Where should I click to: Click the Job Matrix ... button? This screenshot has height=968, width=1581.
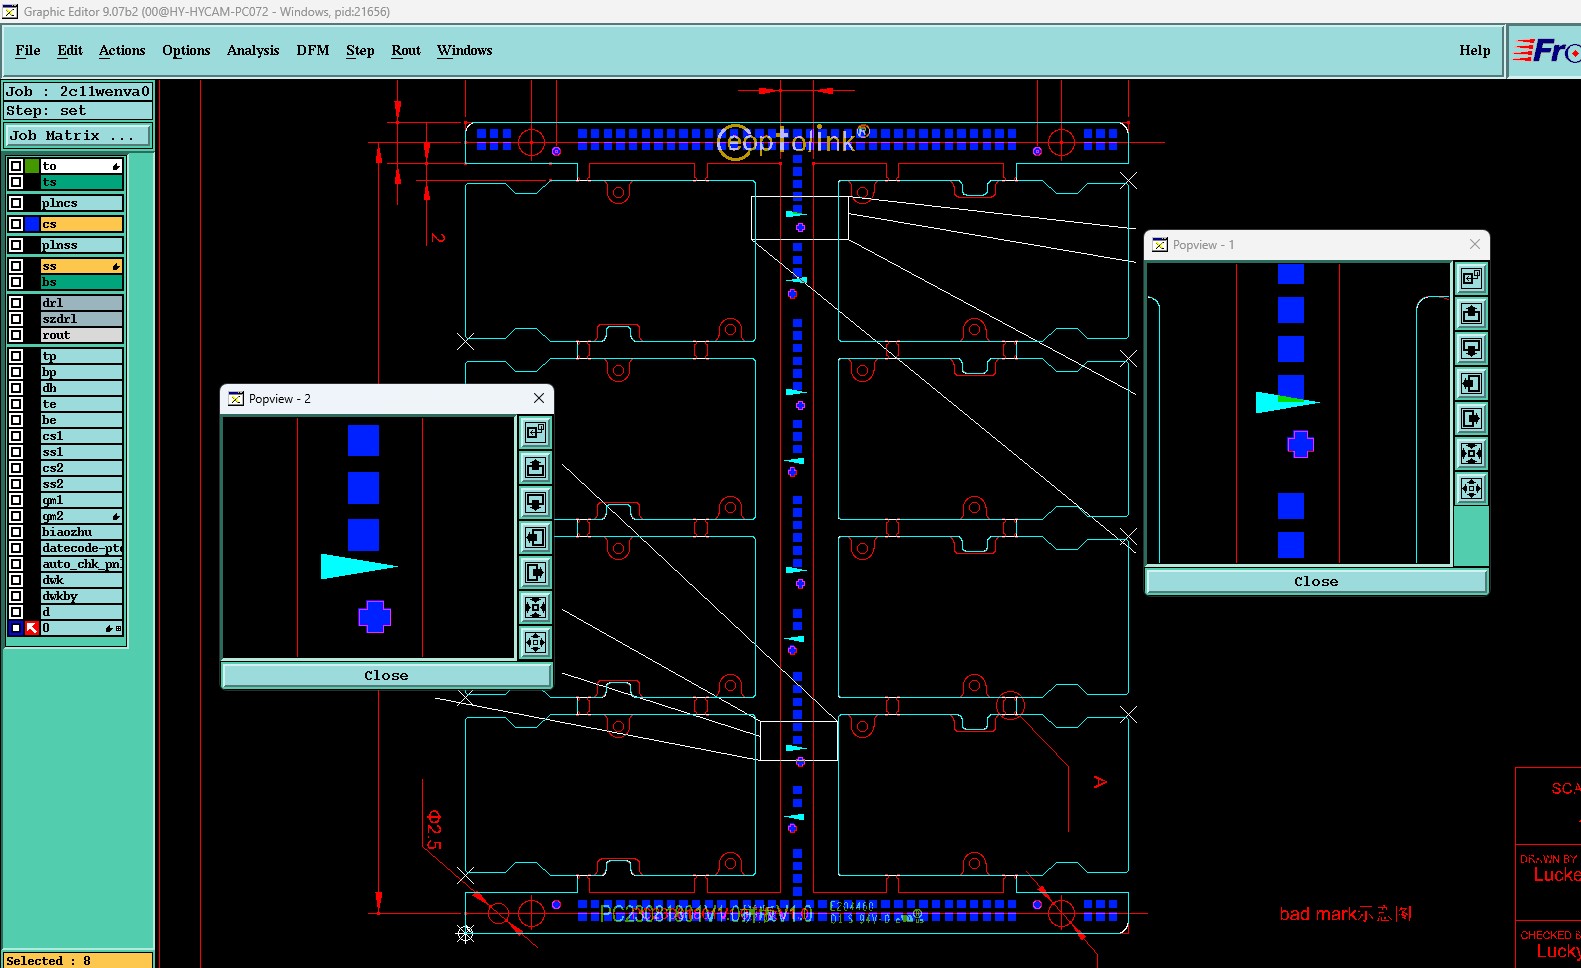click(78, 135)
